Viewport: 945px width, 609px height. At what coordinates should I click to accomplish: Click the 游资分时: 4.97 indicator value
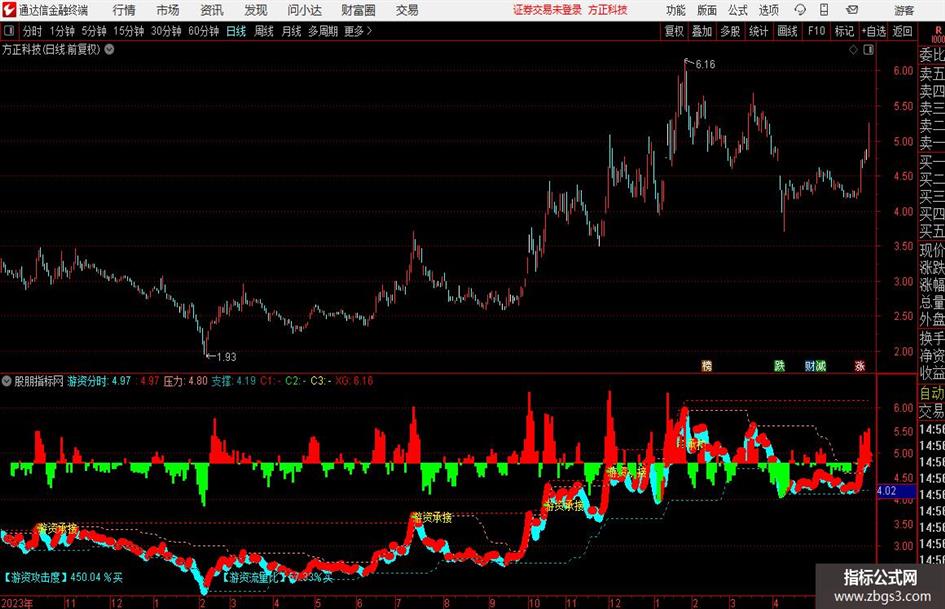99,381
